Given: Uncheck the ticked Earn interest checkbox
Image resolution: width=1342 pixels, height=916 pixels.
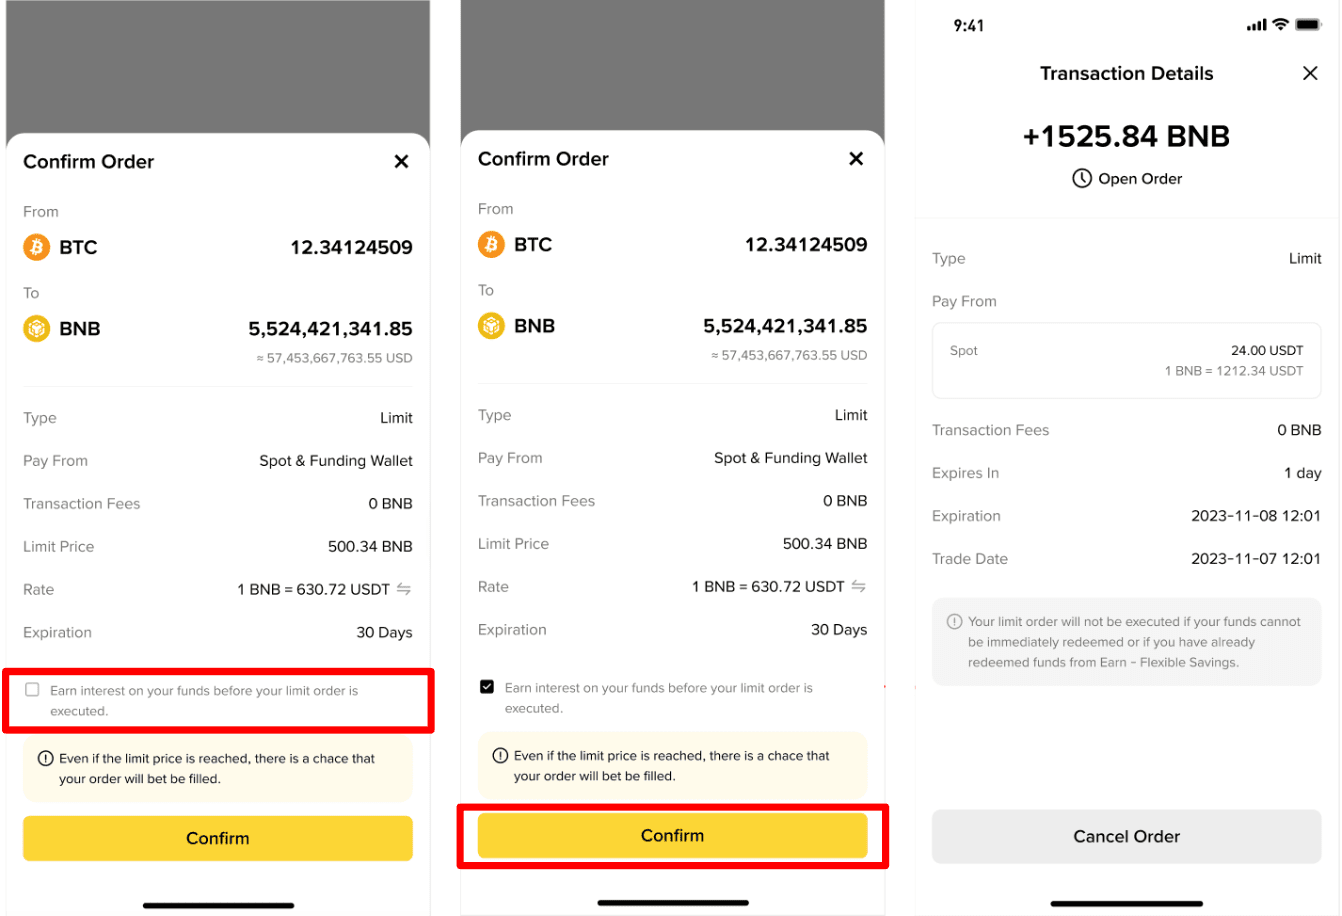Looking at the screenshot, I should tap(487, 687).
